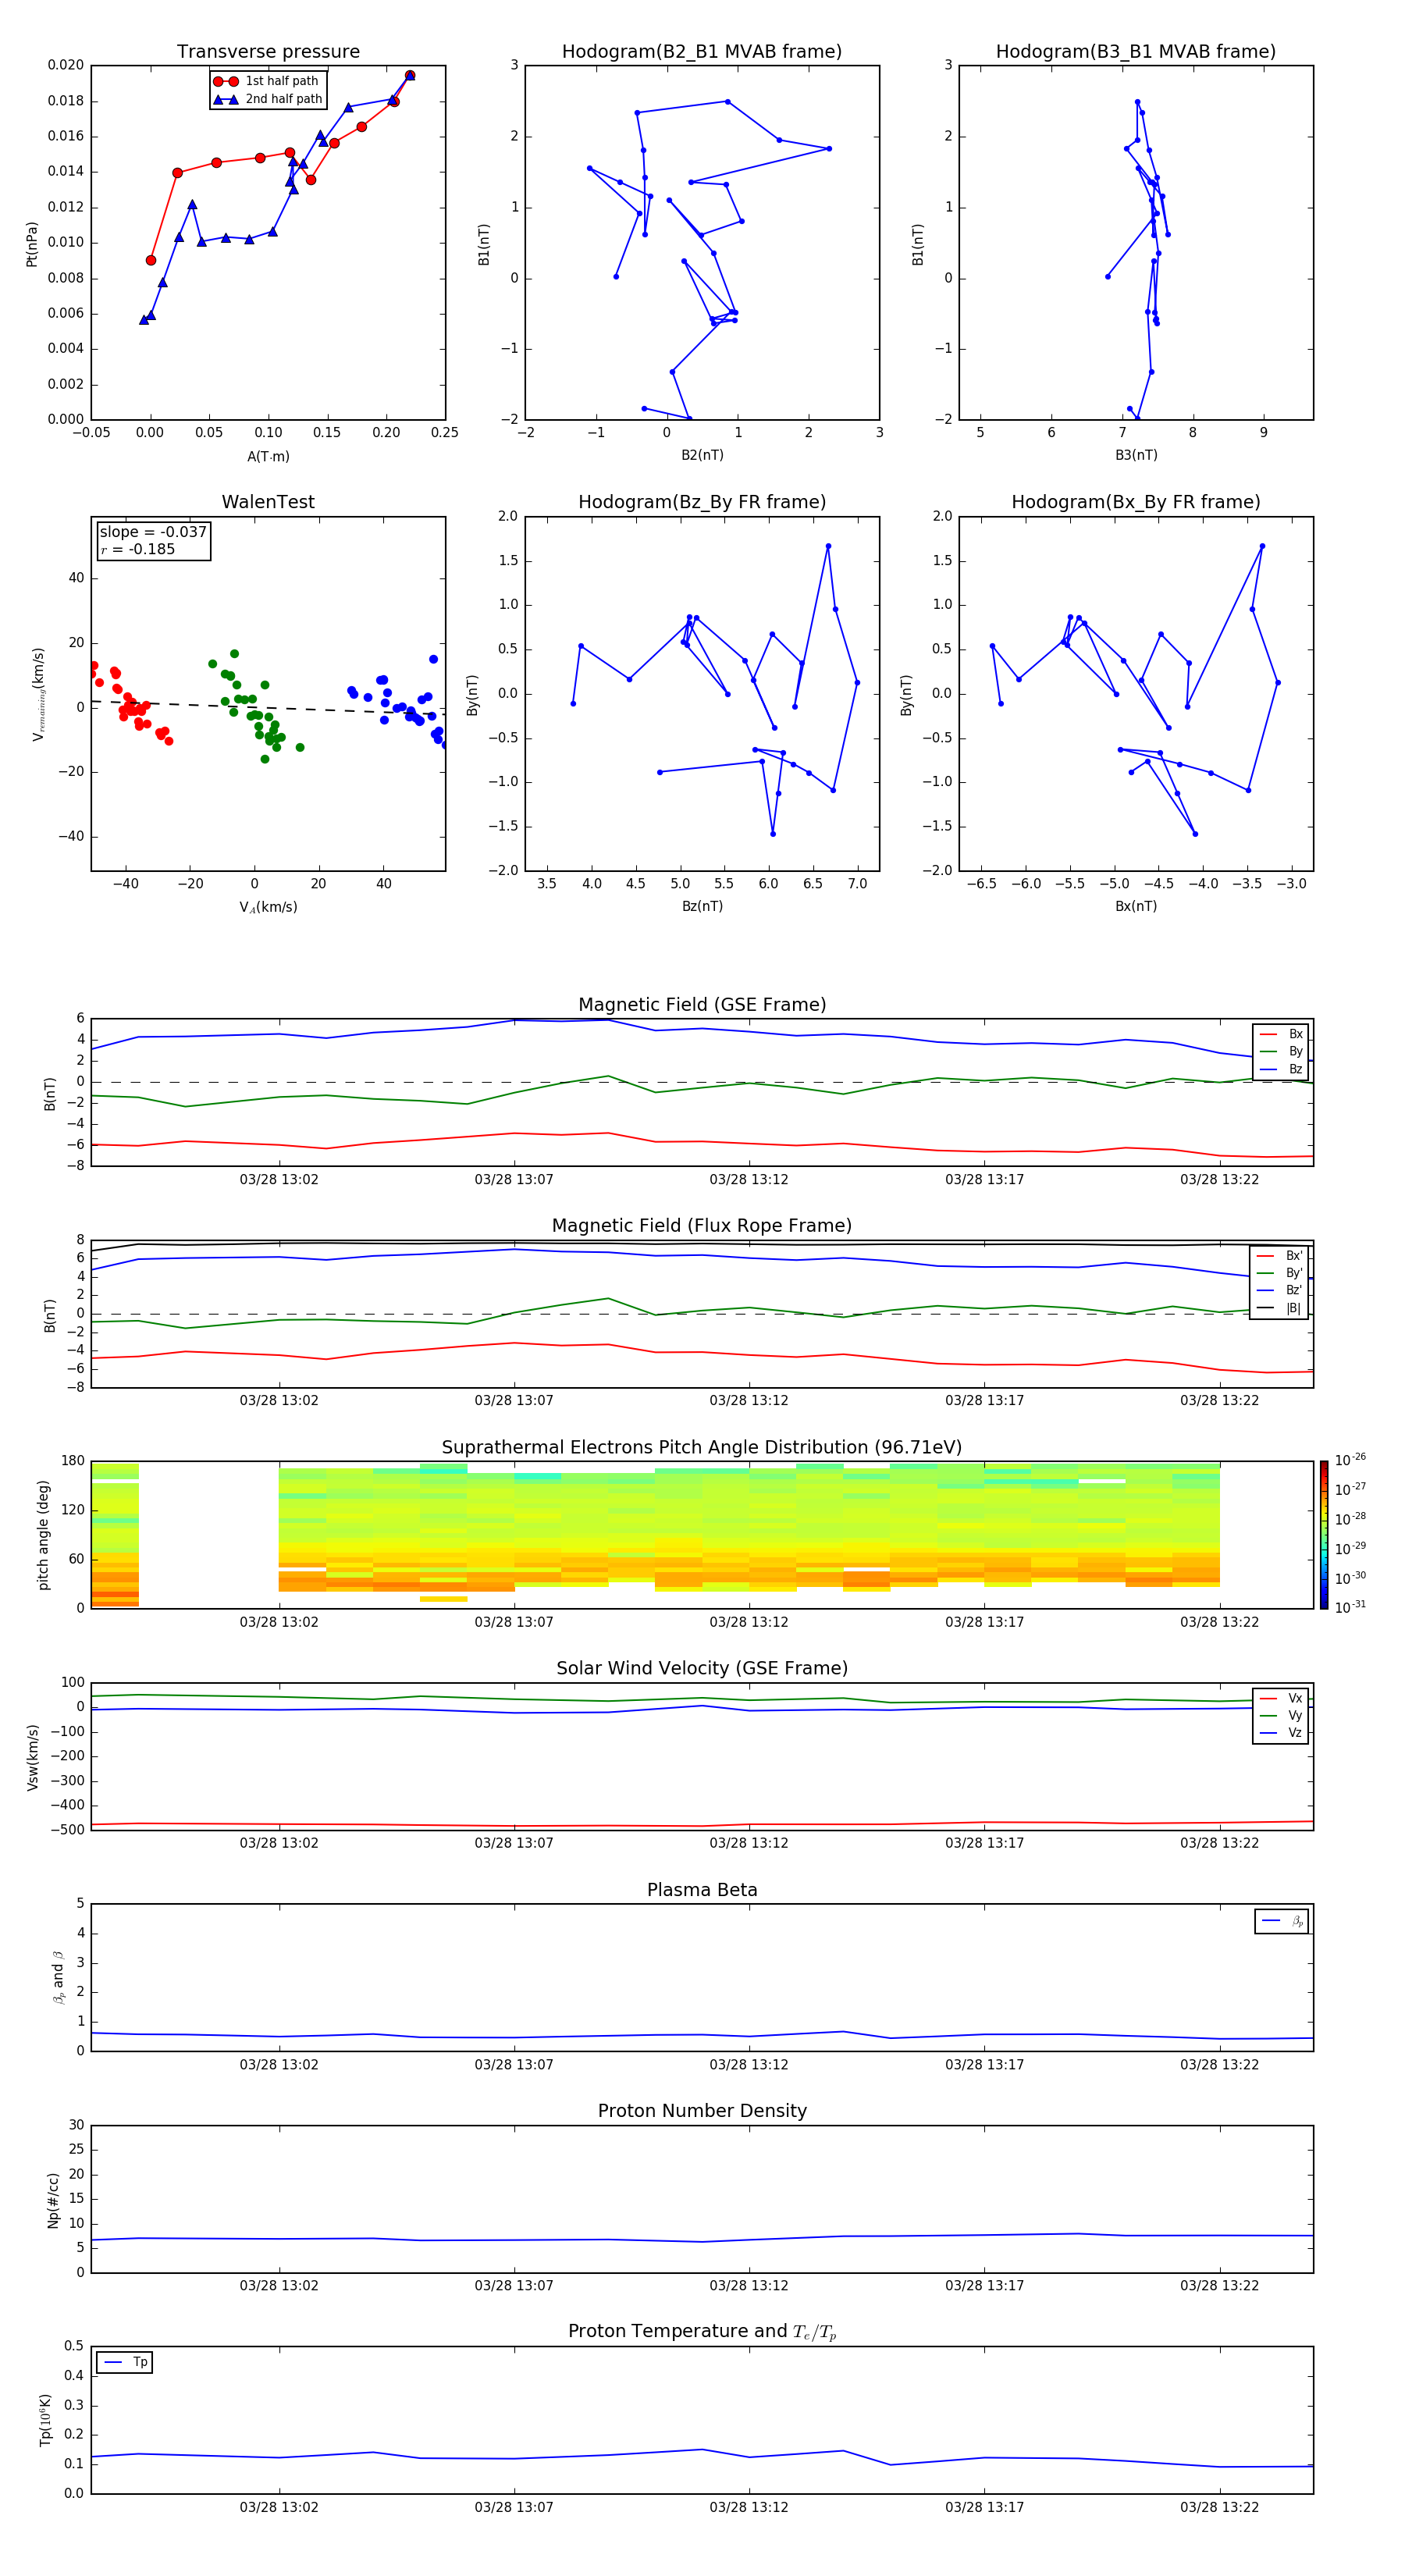The width and height of the screenshot is (1405, 2576).
Task: Click the 'Np(#/cc)' axis label
Action: click(x=53, y=2199)
